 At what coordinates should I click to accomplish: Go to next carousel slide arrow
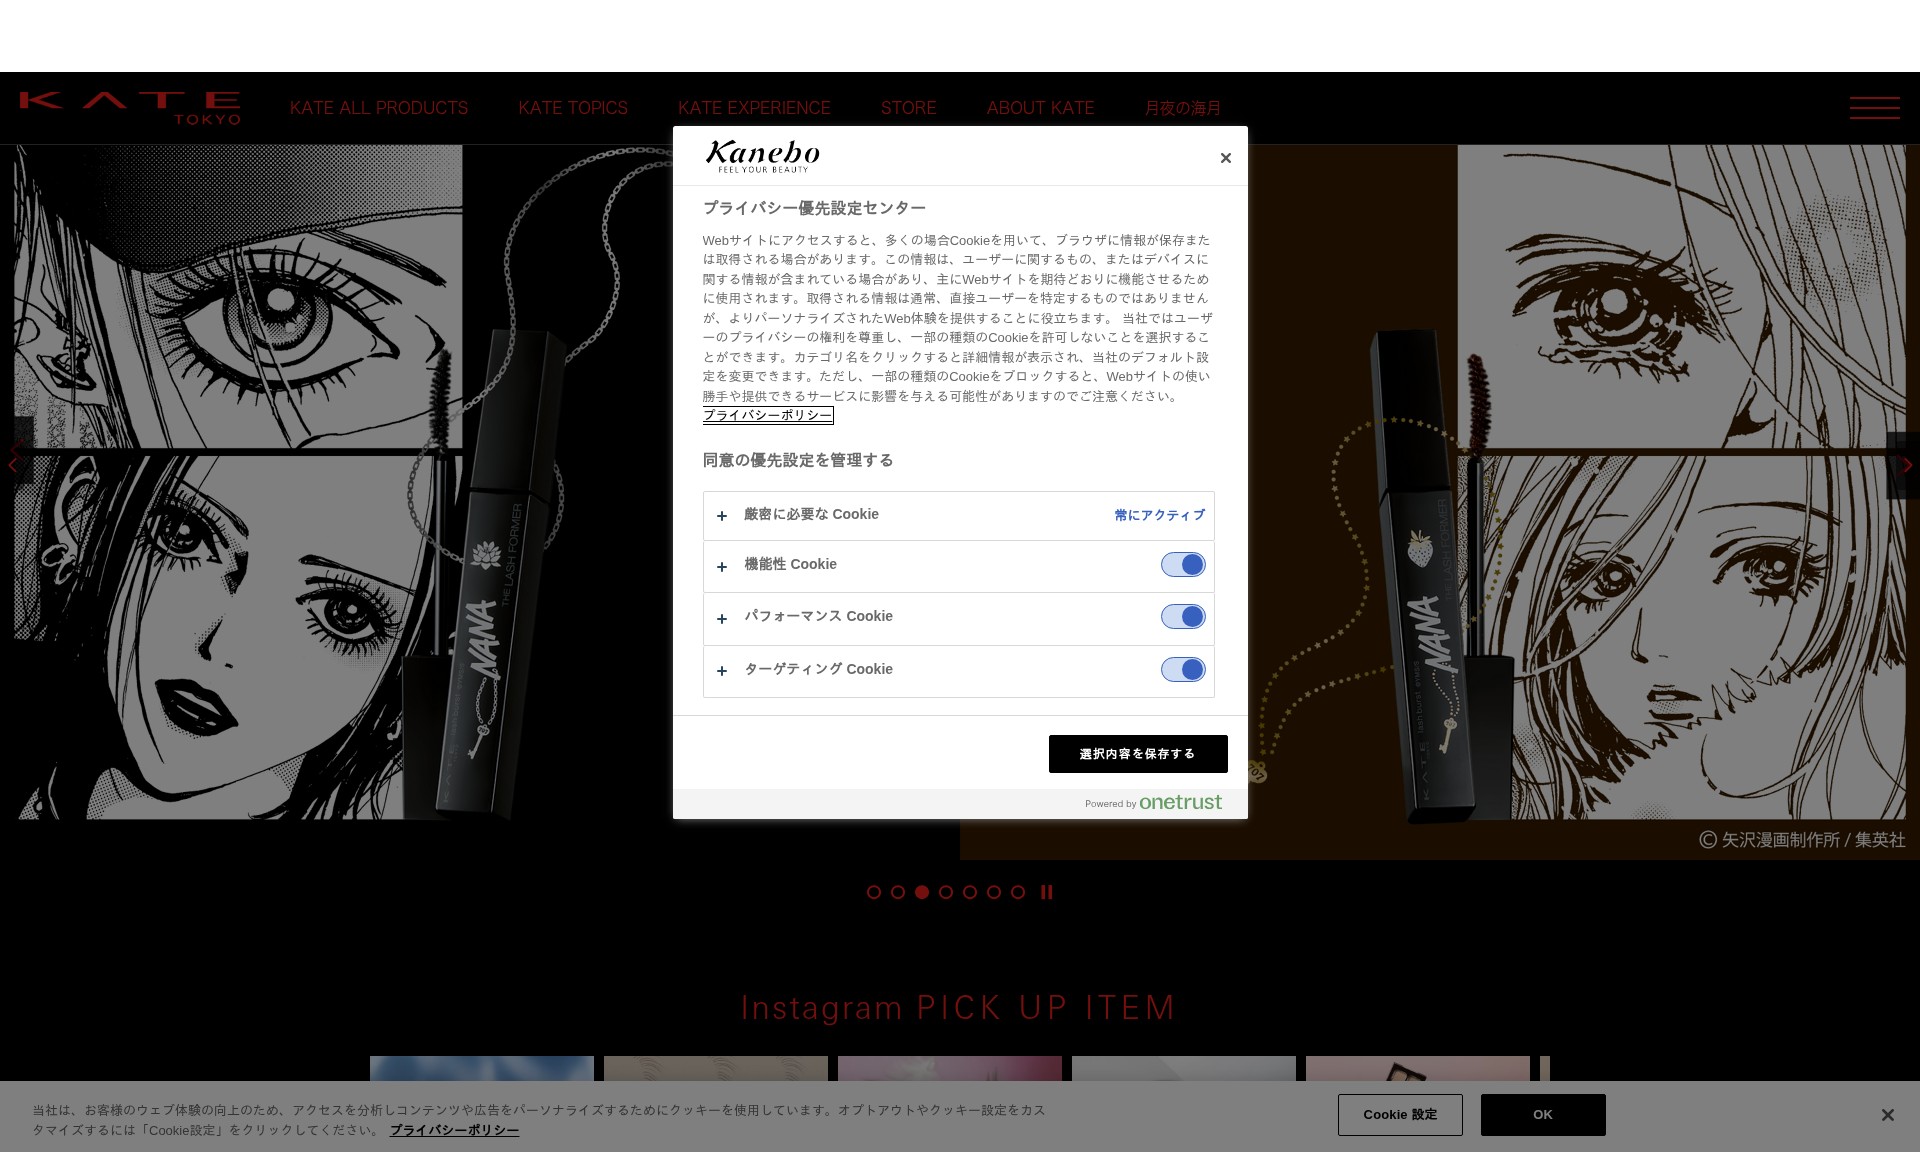pyautogui.click(x=1906, y=465)
